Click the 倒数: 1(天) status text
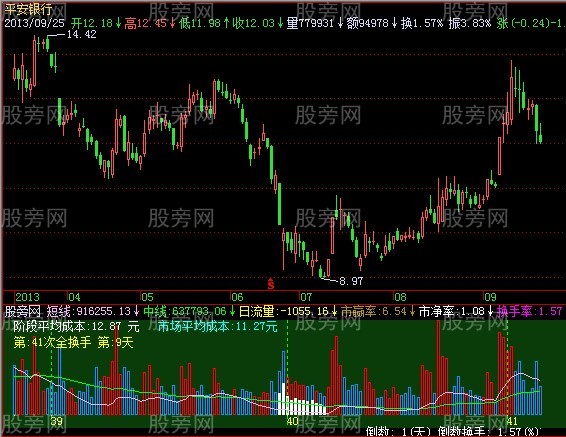The image size is (566, 437). [x=399, y=431]
